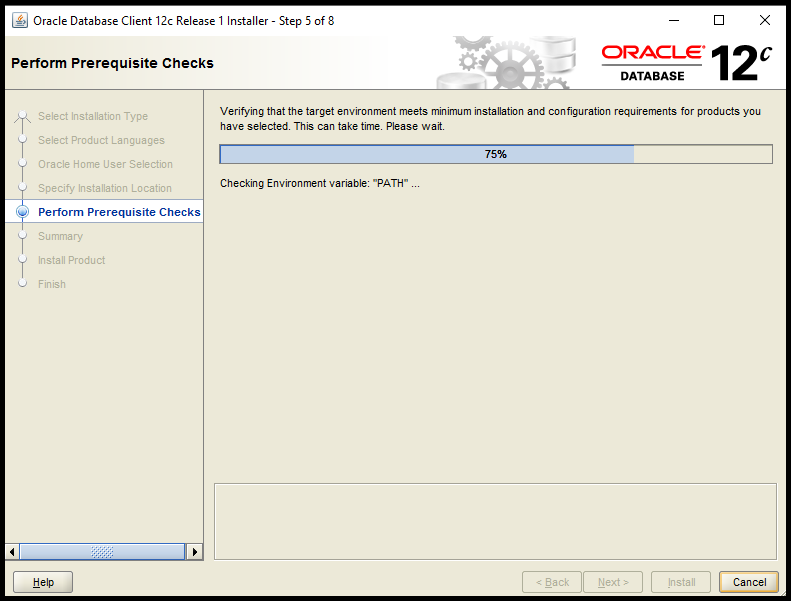
Task: Select the Perform Prerequisite Checks step
Action: click(119, 212)
